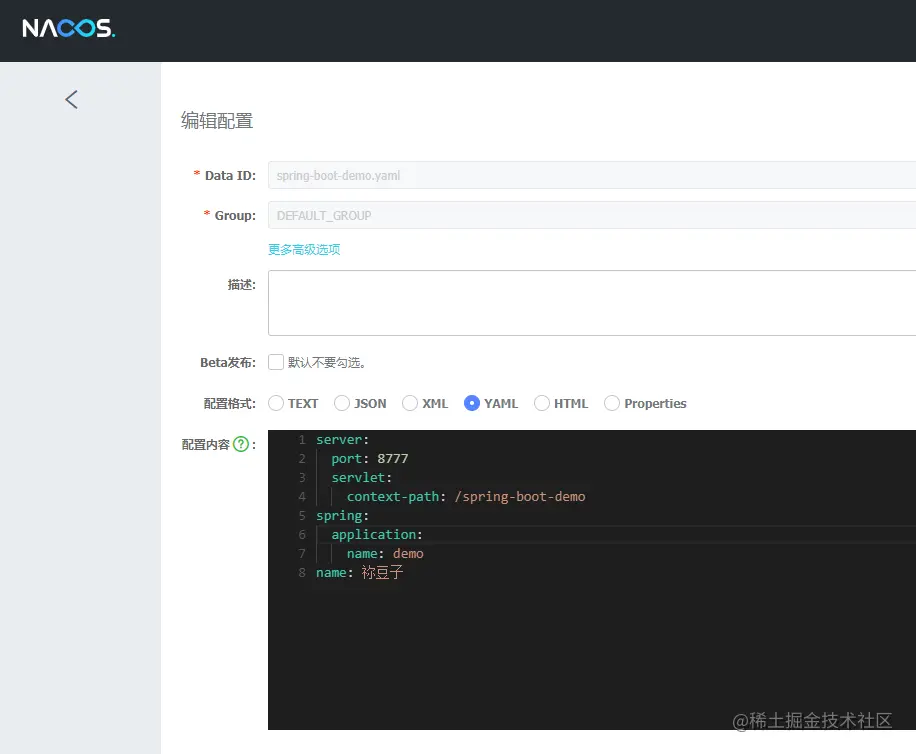
Task: Click 'context-path: /spring-boot-demo' line
Action: click(466, 497)
